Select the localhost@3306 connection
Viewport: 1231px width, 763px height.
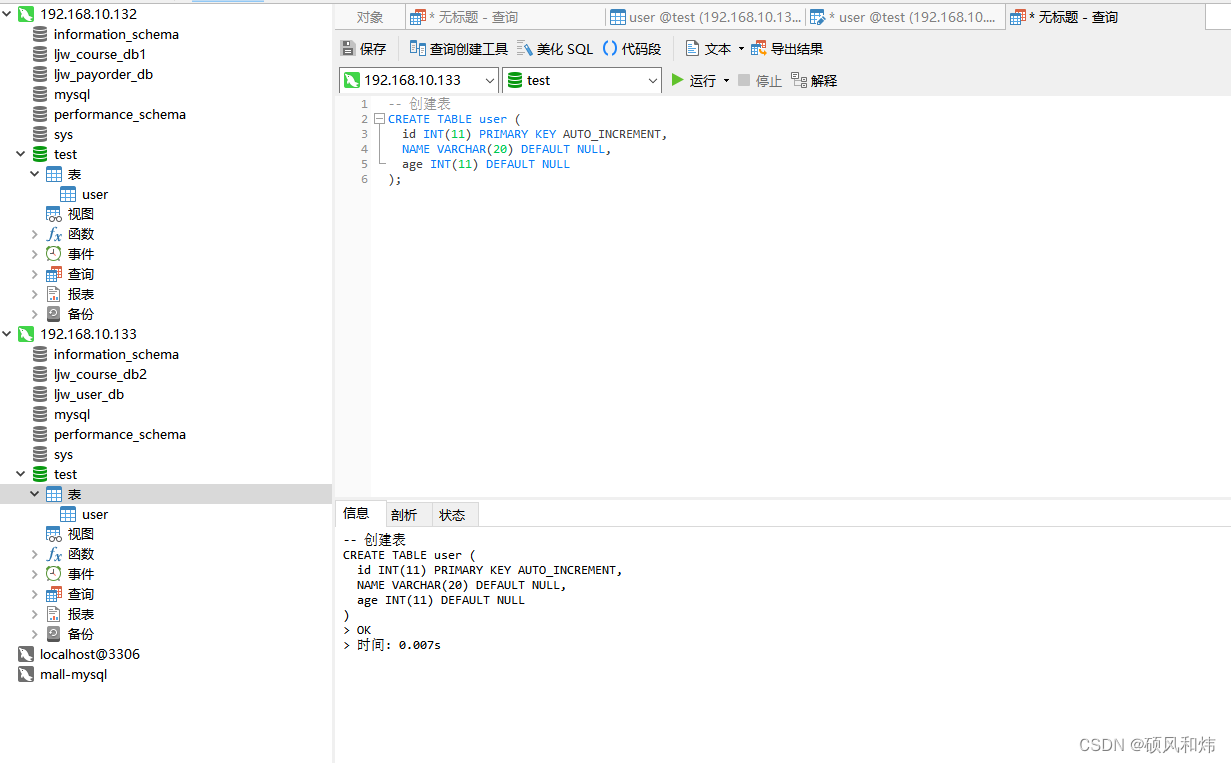click(90, 654)
